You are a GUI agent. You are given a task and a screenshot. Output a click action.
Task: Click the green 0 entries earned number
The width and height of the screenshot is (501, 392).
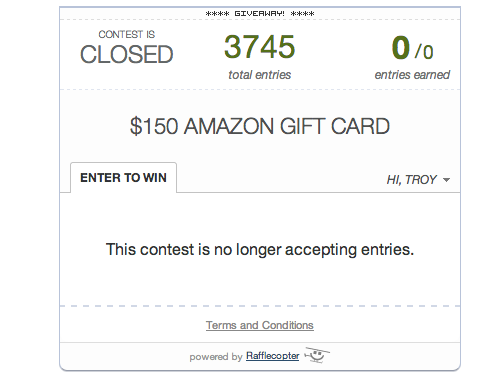click(401, 47)
